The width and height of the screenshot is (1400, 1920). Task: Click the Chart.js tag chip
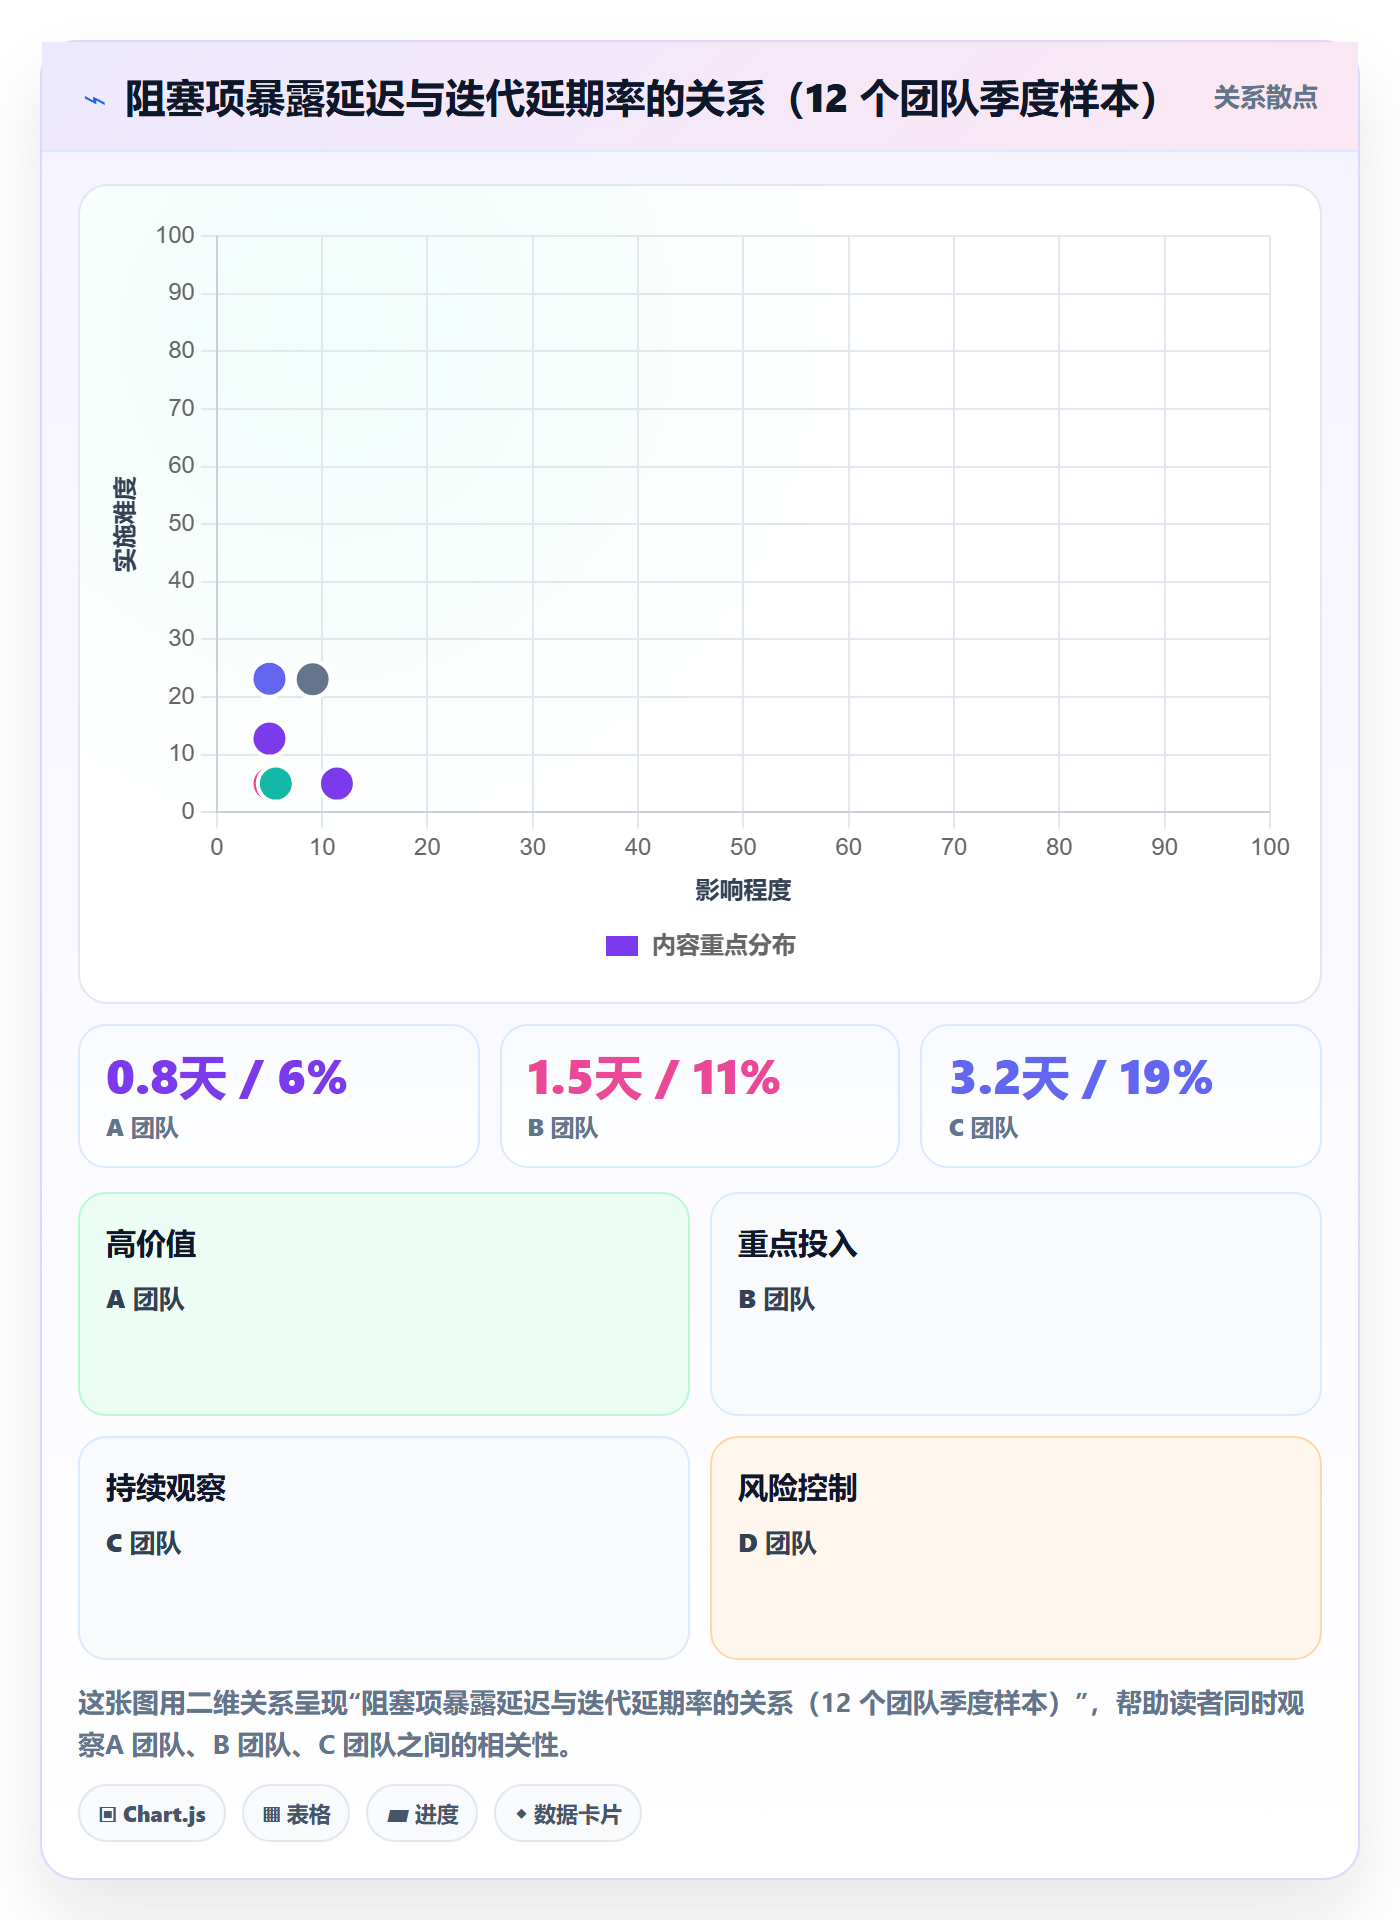[x=152, y=1814]
